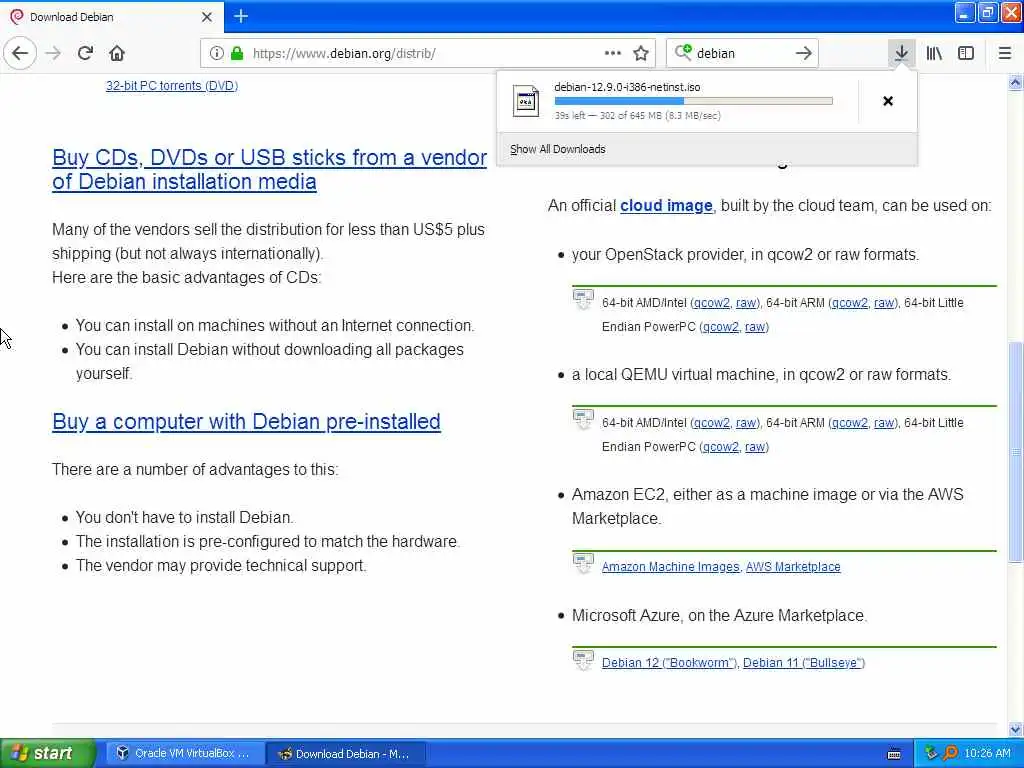Select Download Debian taskbar button

(x=346, y=754)
